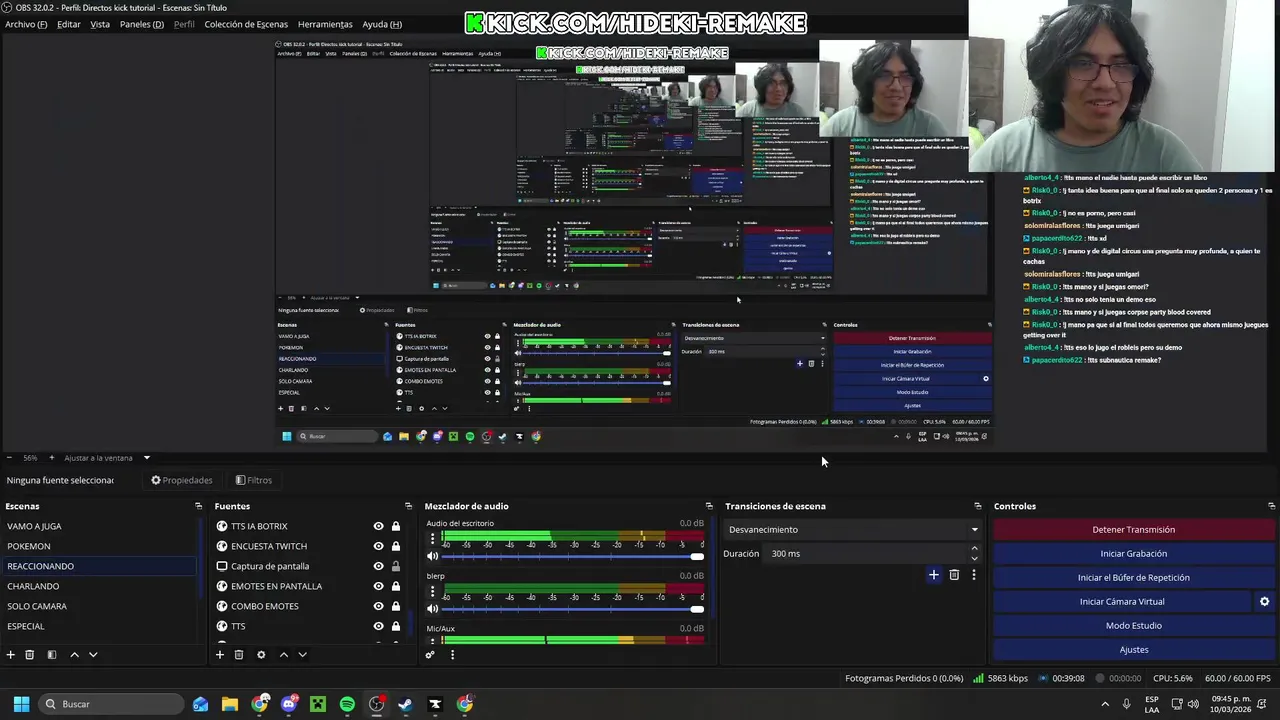Hide the ENCUESTA TWITCH source

click(378, 546)
